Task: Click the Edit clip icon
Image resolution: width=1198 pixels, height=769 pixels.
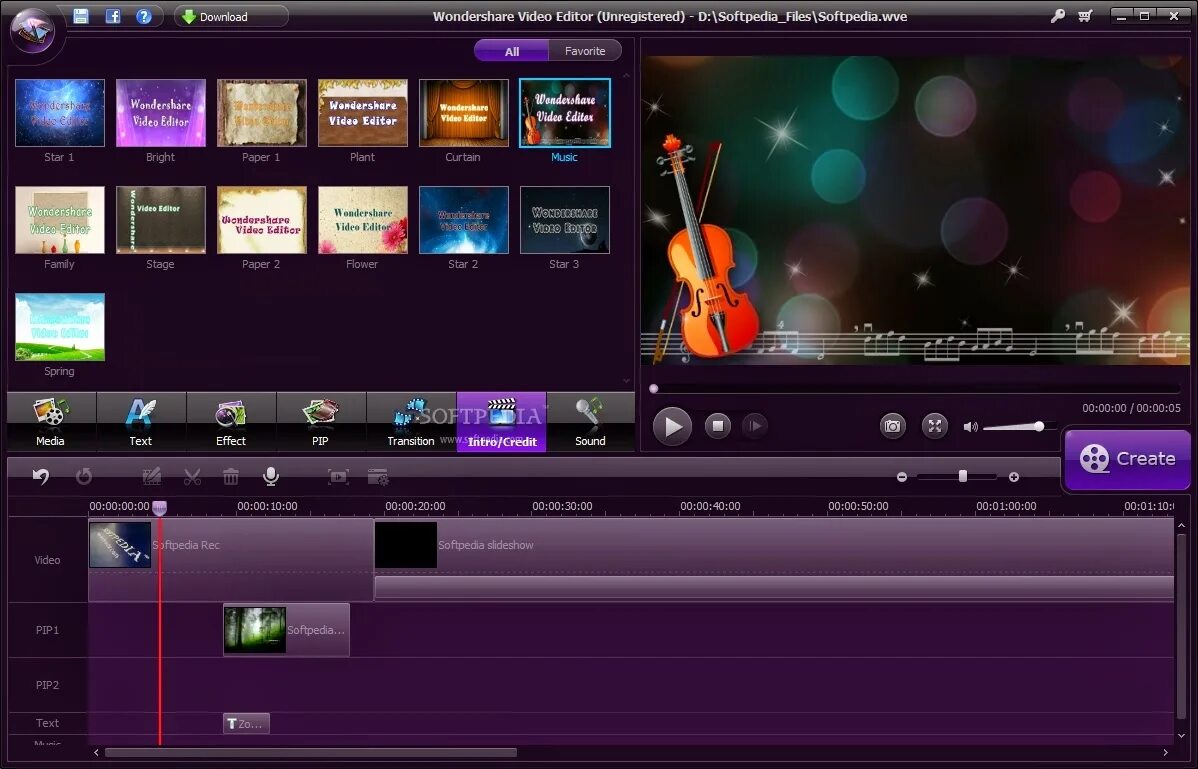Action: tap(152, 477)
